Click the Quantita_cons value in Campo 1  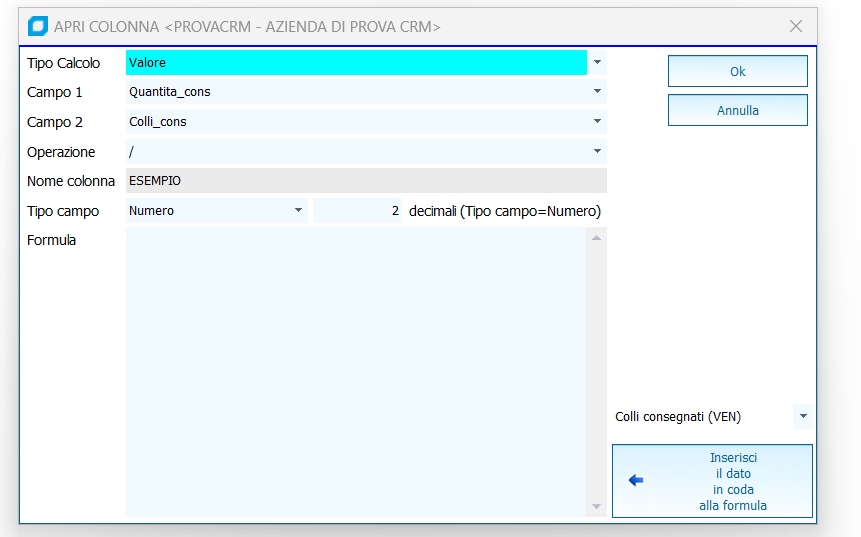click(170, 92)
